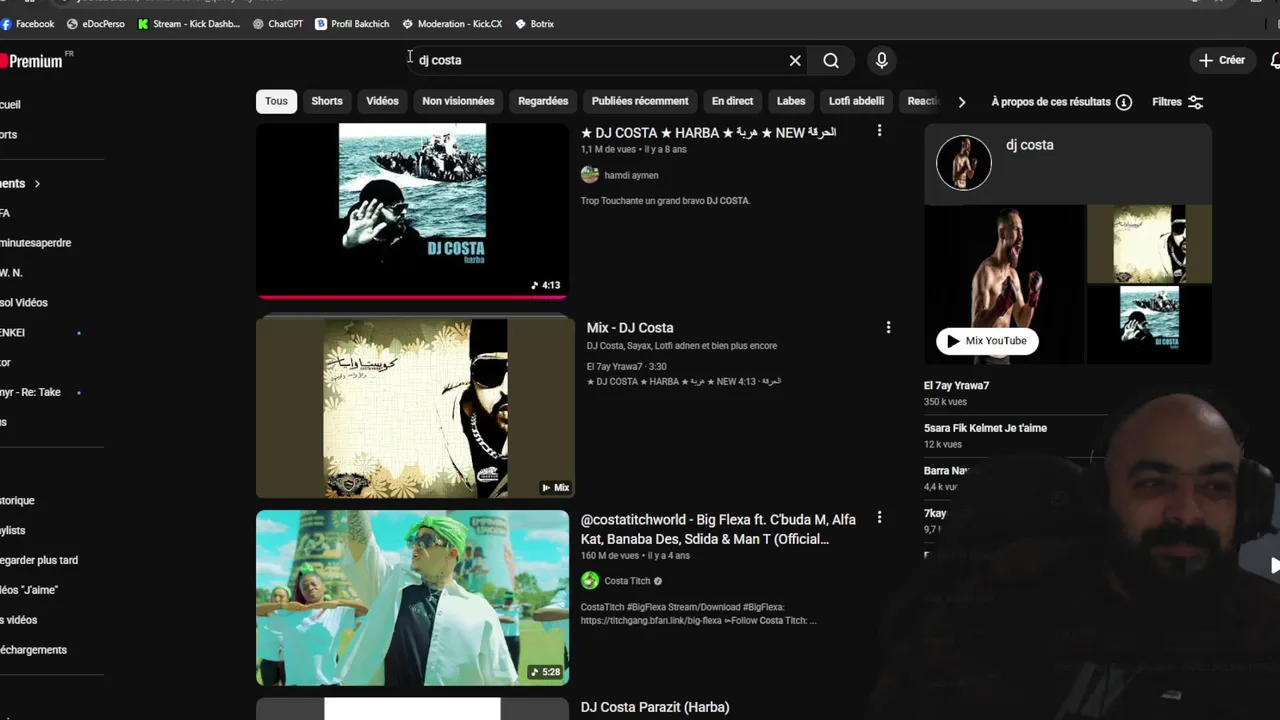Open the dj costa artist name in the side panel
The image size is (1280, 720).
coord(1030,145)
